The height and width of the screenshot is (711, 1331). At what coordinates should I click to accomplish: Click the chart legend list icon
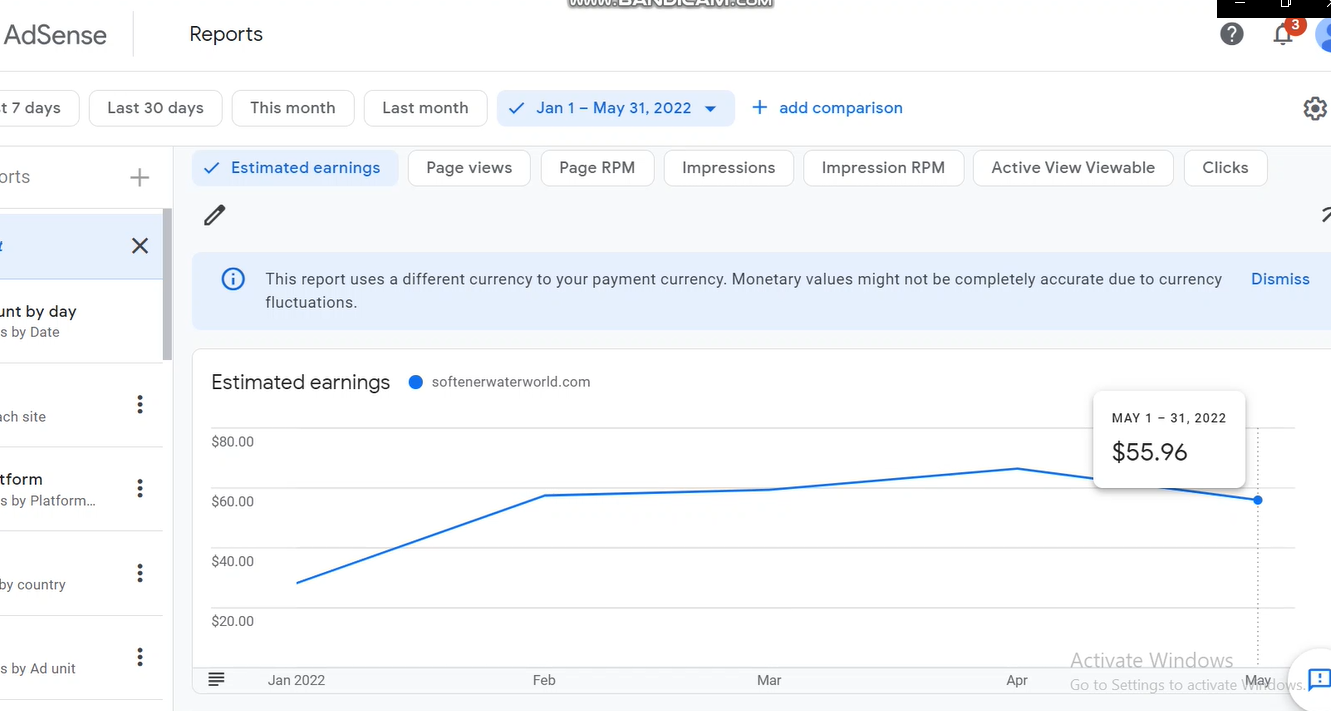(216, 680)
